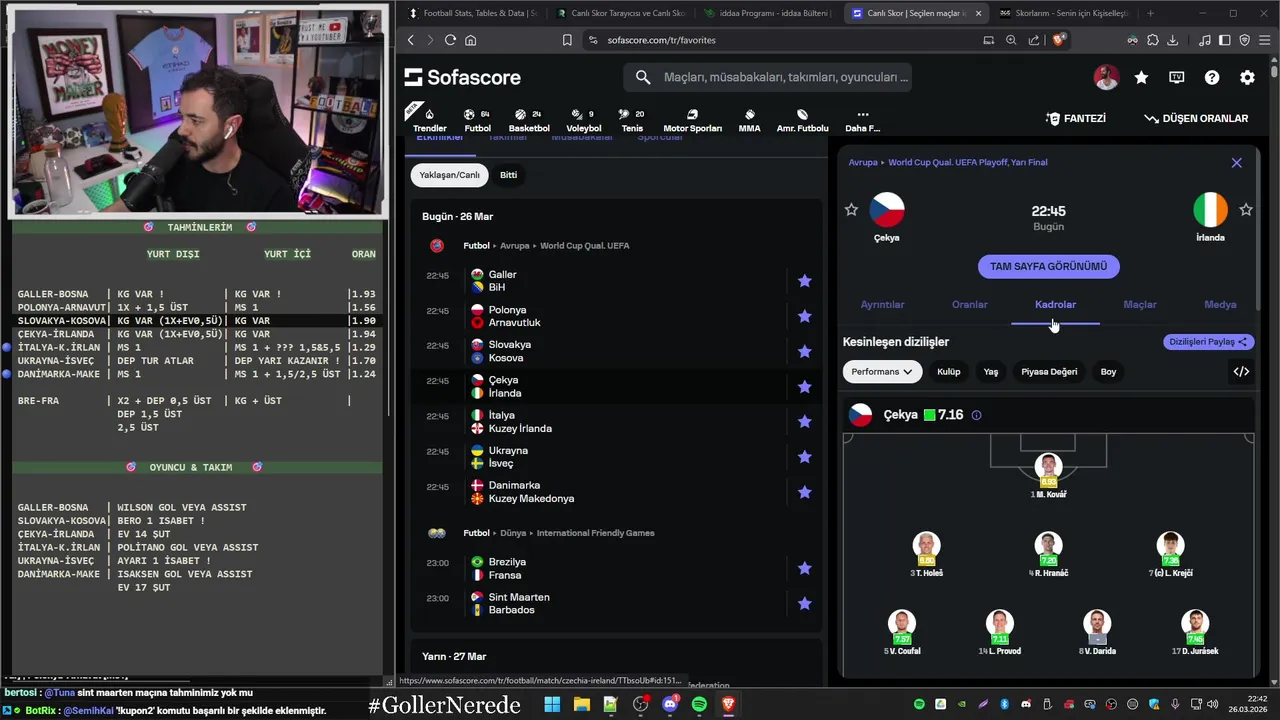Open Windows Start menu
1280x720 pixels.
(552, 705)
